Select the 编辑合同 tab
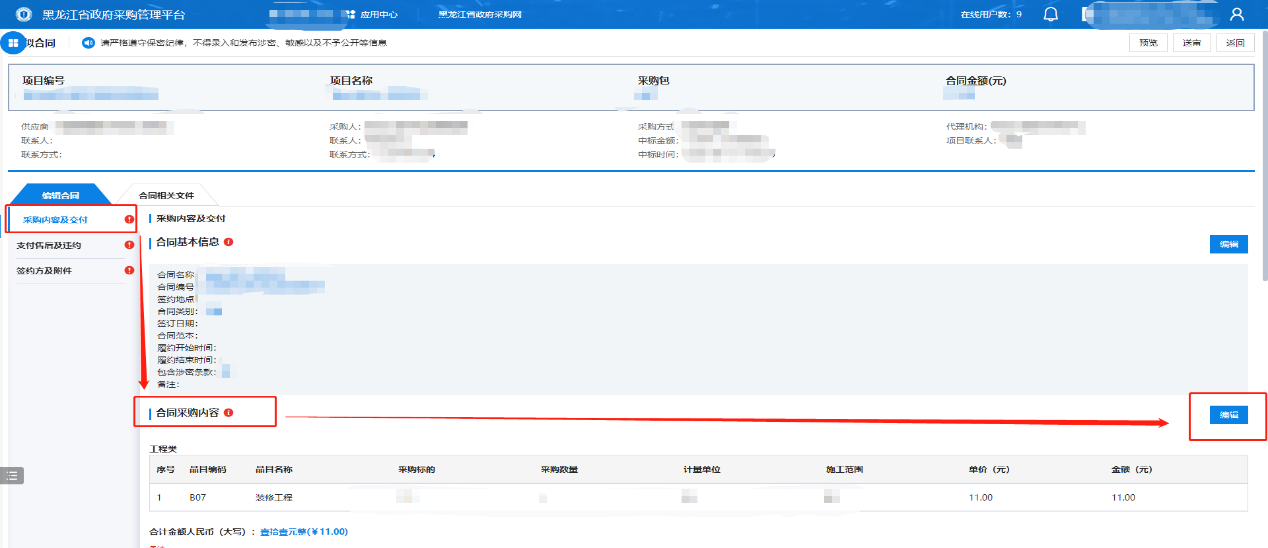Image resolution: width=1268 pixels, height=548 pixels. pyautogui.click(x=60, y=195)
